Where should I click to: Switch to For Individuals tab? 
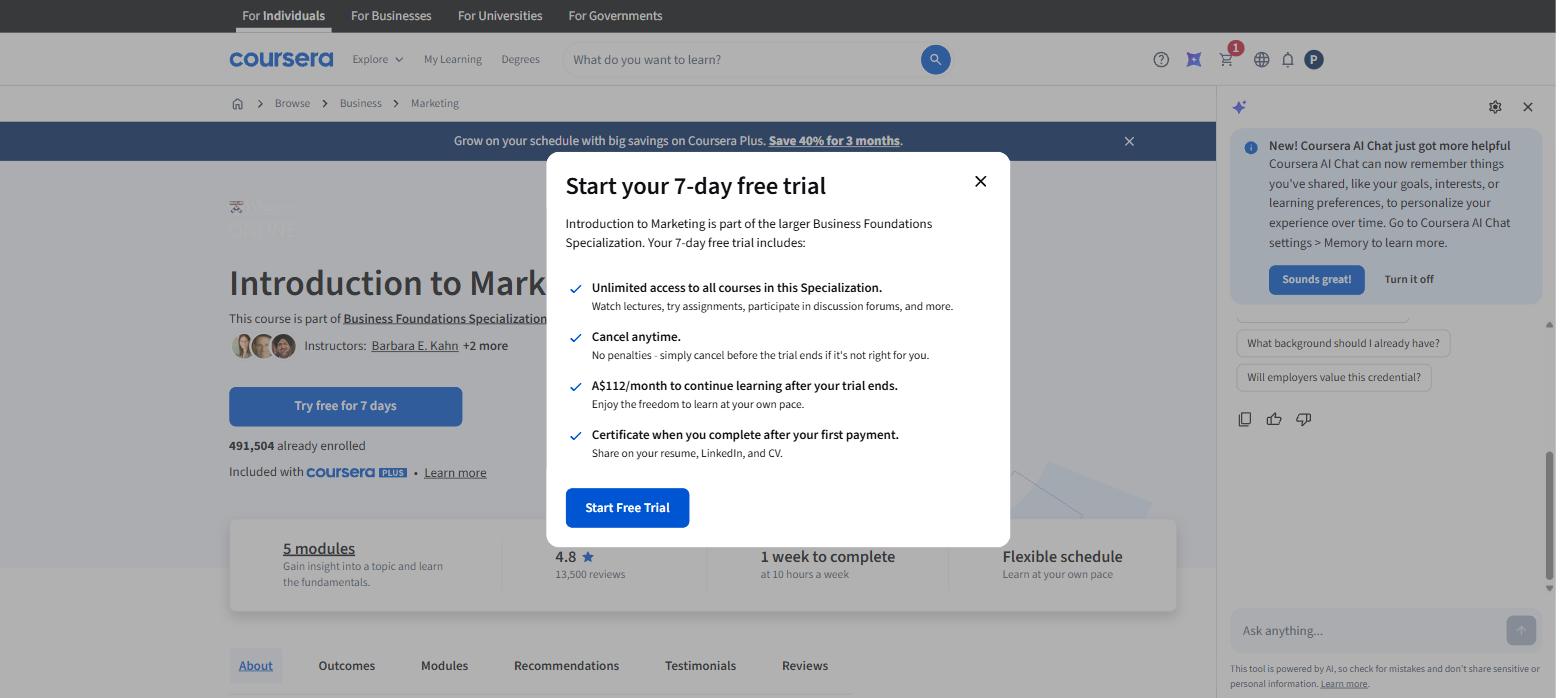click(283, 16)
